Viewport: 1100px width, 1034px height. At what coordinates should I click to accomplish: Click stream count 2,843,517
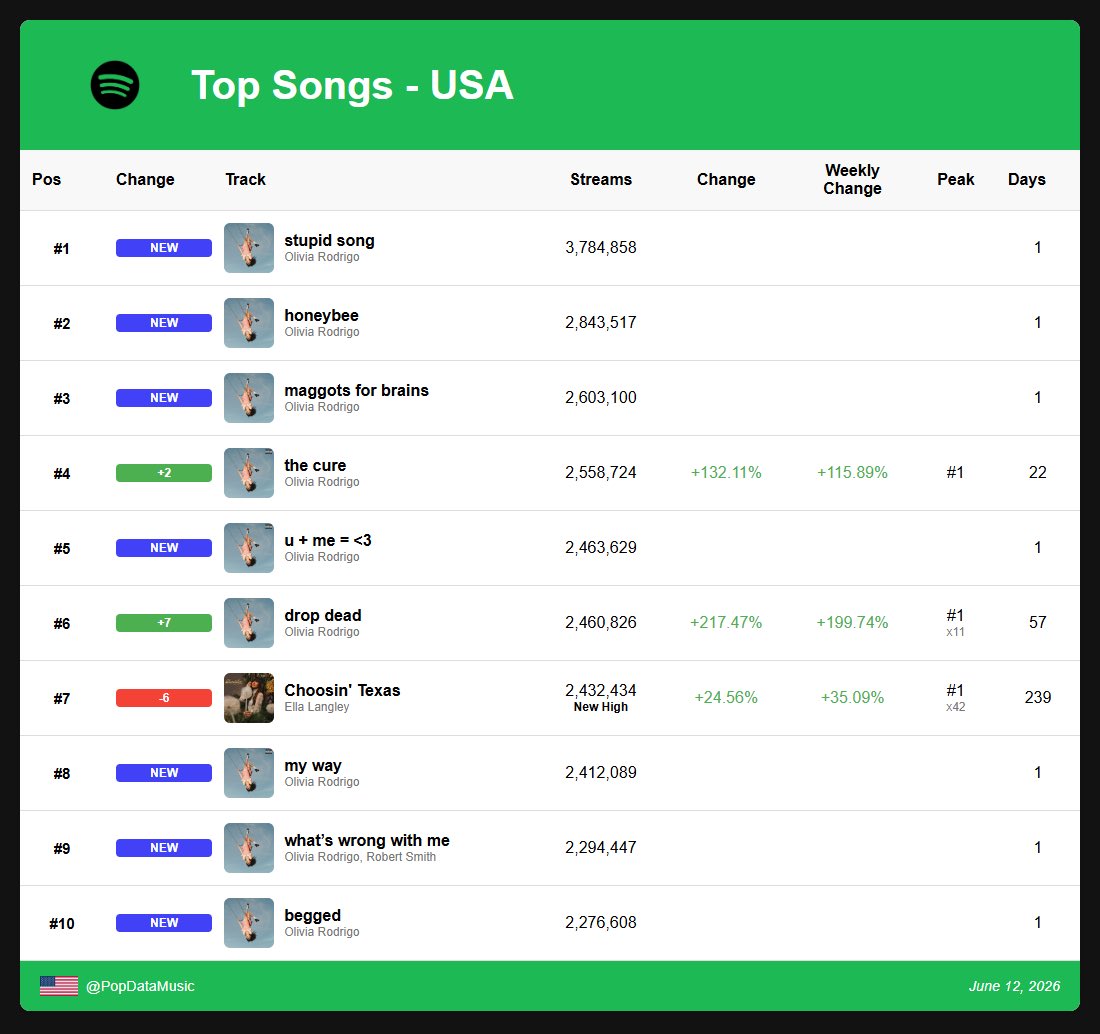(601, 323)
